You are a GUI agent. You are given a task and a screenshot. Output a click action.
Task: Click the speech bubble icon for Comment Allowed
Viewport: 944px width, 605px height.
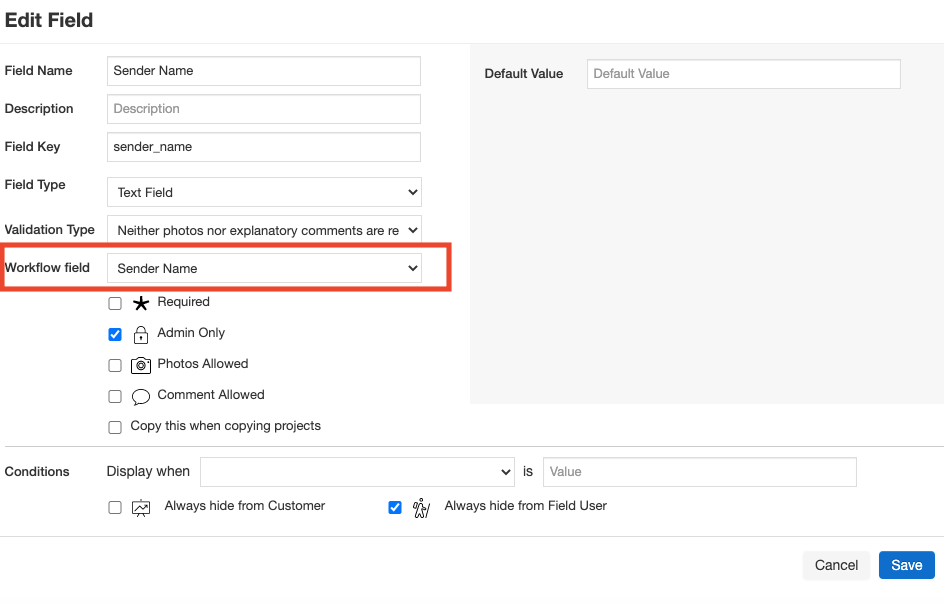[140, 395]
